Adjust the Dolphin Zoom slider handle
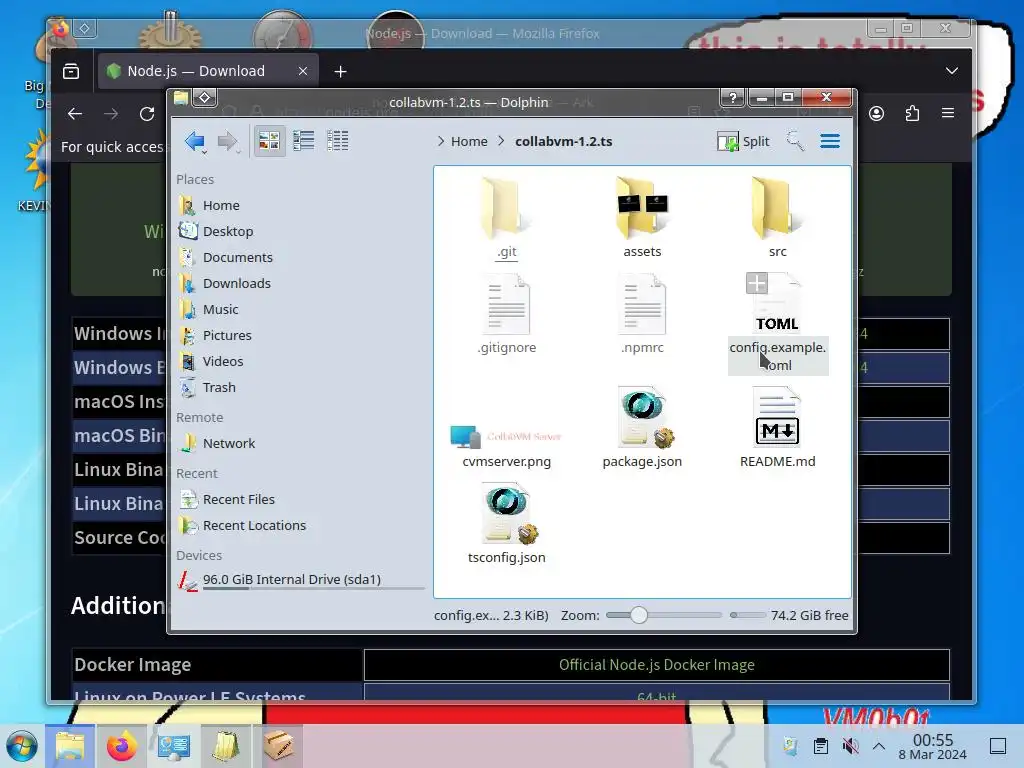The image size is (1024, 768). pyautogui.click(x=639, y=615)
